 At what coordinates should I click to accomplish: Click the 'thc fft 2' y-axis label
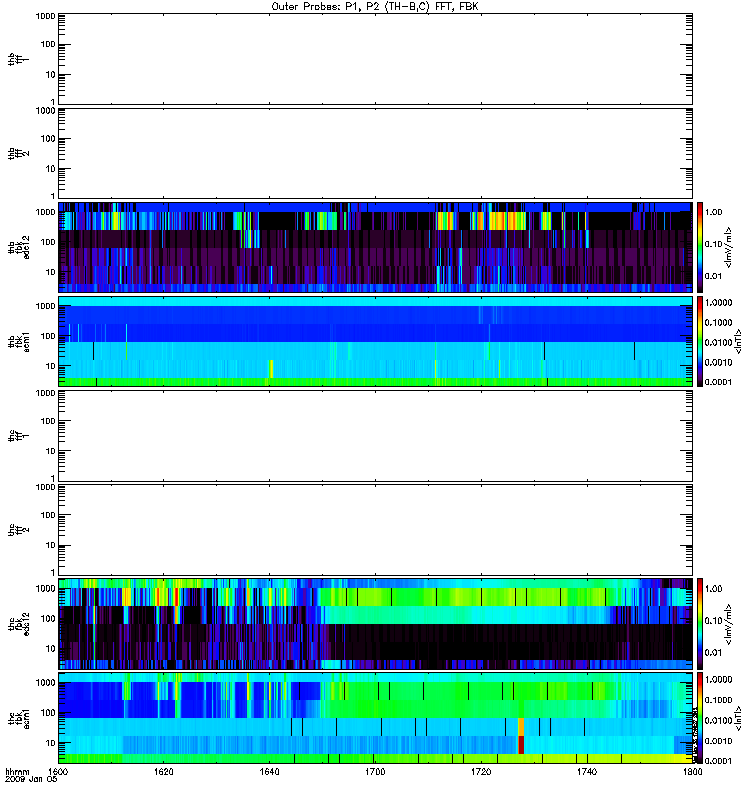pyautogui.click(x=19, y=530)
